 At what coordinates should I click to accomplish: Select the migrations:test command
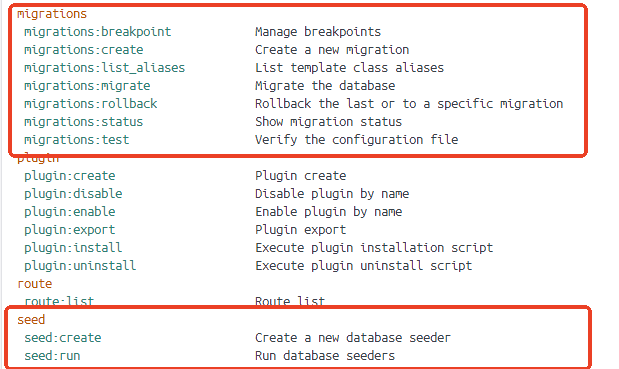click(x=77, y=140)
